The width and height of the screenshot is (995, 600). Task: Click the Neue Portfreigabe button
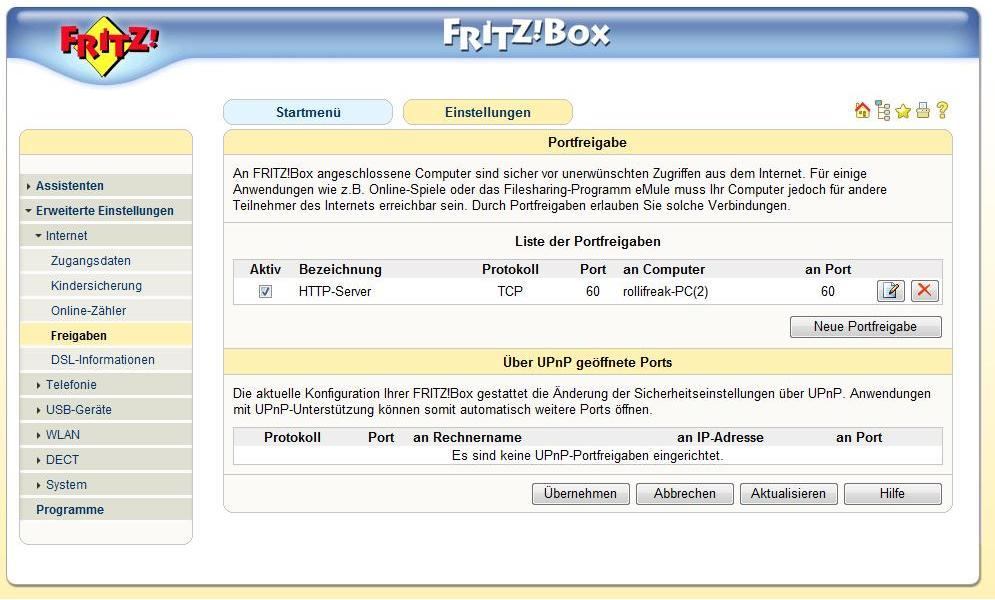pyautogui.click(x=866, y=327)
